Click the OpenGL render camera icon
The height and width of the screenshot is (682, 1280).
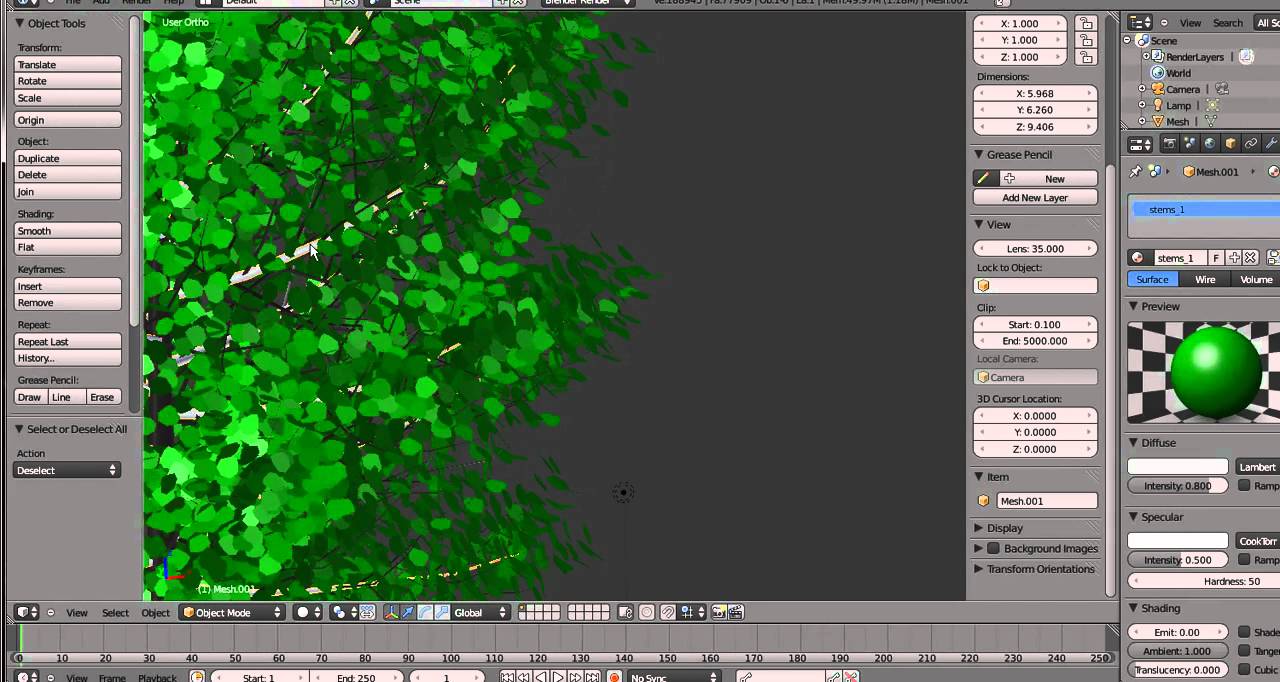(x=718, y=612)
